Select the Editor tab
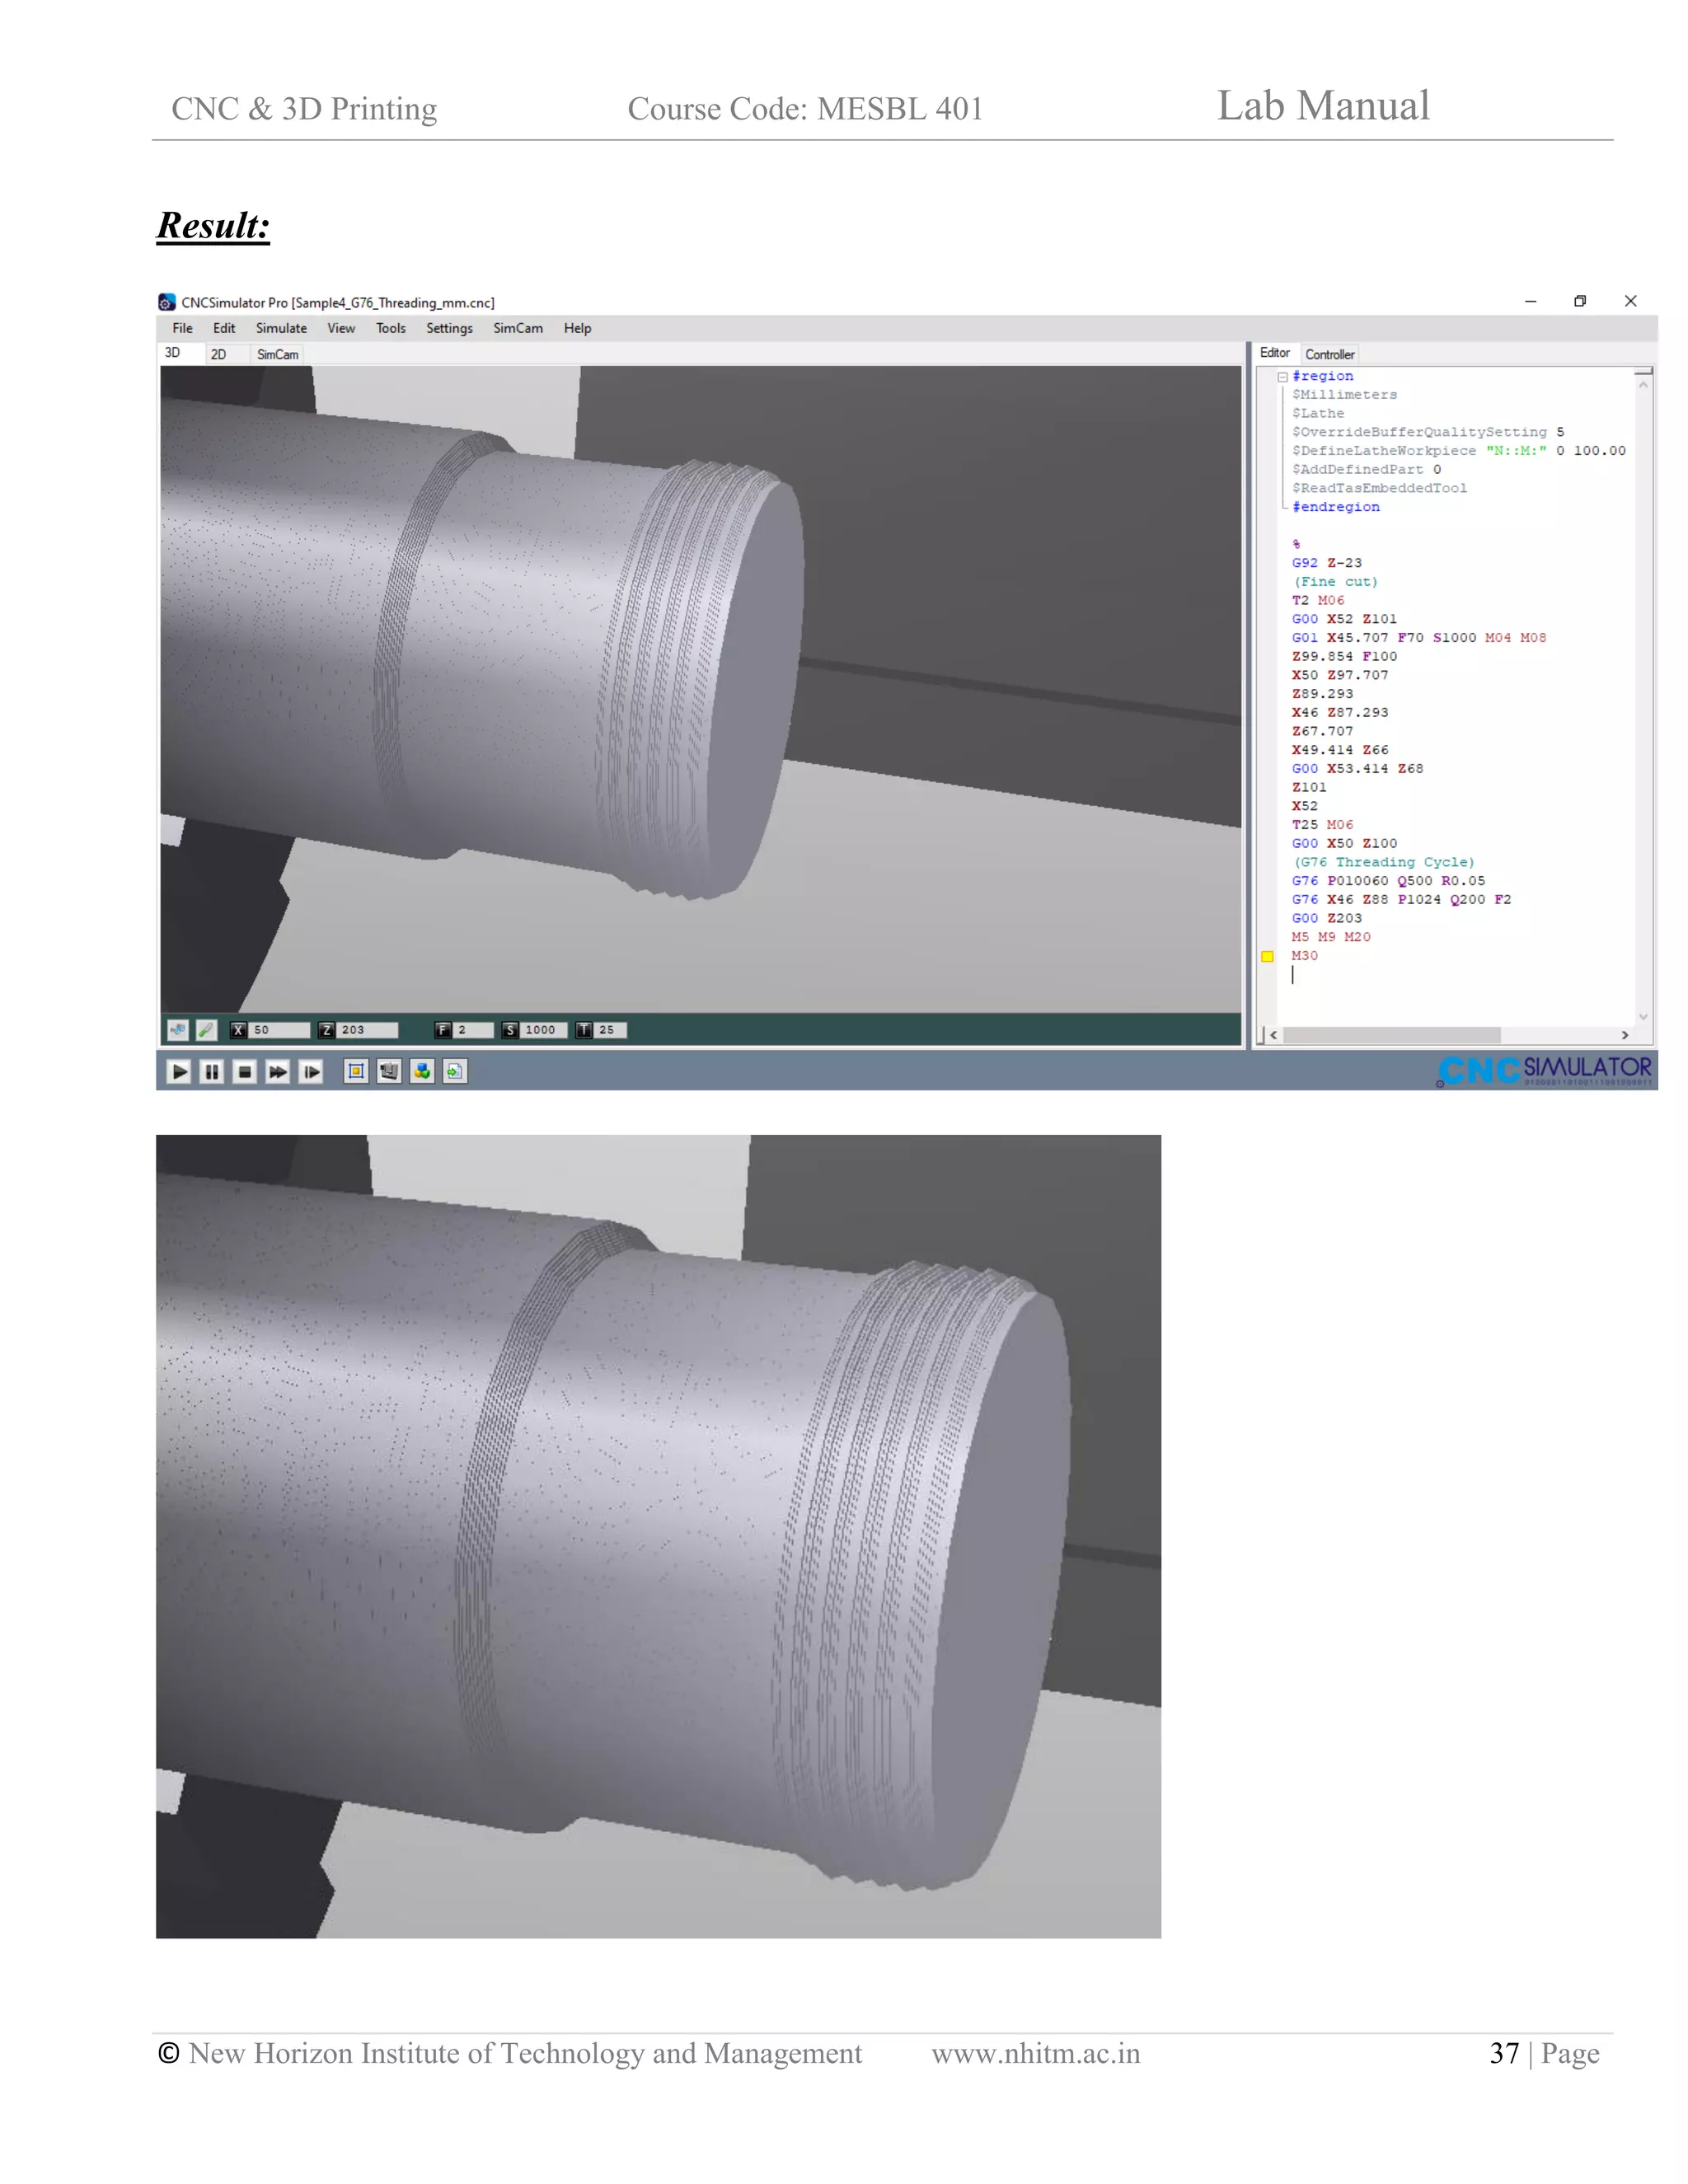This screenshot has width=1688, height=2184. [x=1275, y=353]
